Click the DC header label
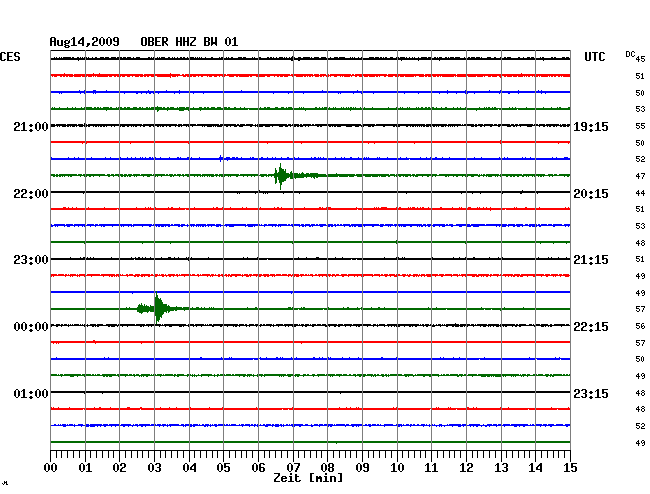This screenshot has height=494, width=650. coord(630,54)
